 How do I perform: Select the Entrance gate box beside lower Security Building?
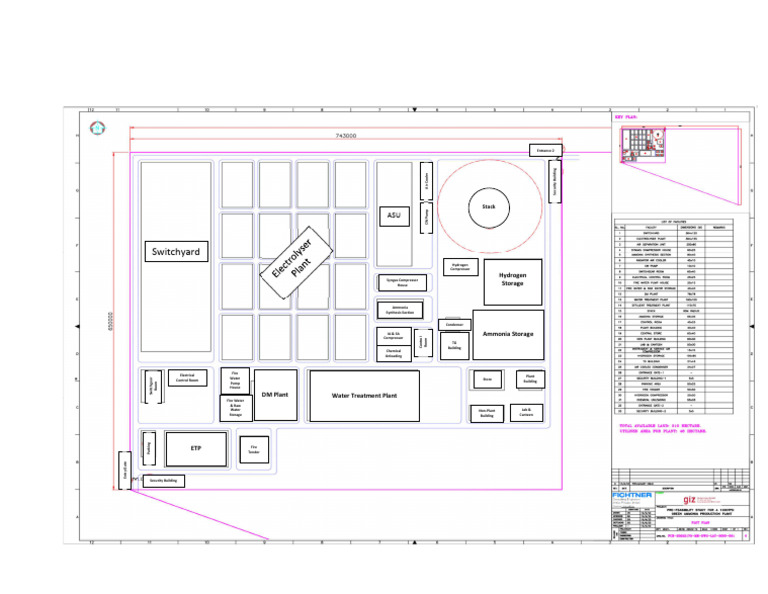click(125, 471)
